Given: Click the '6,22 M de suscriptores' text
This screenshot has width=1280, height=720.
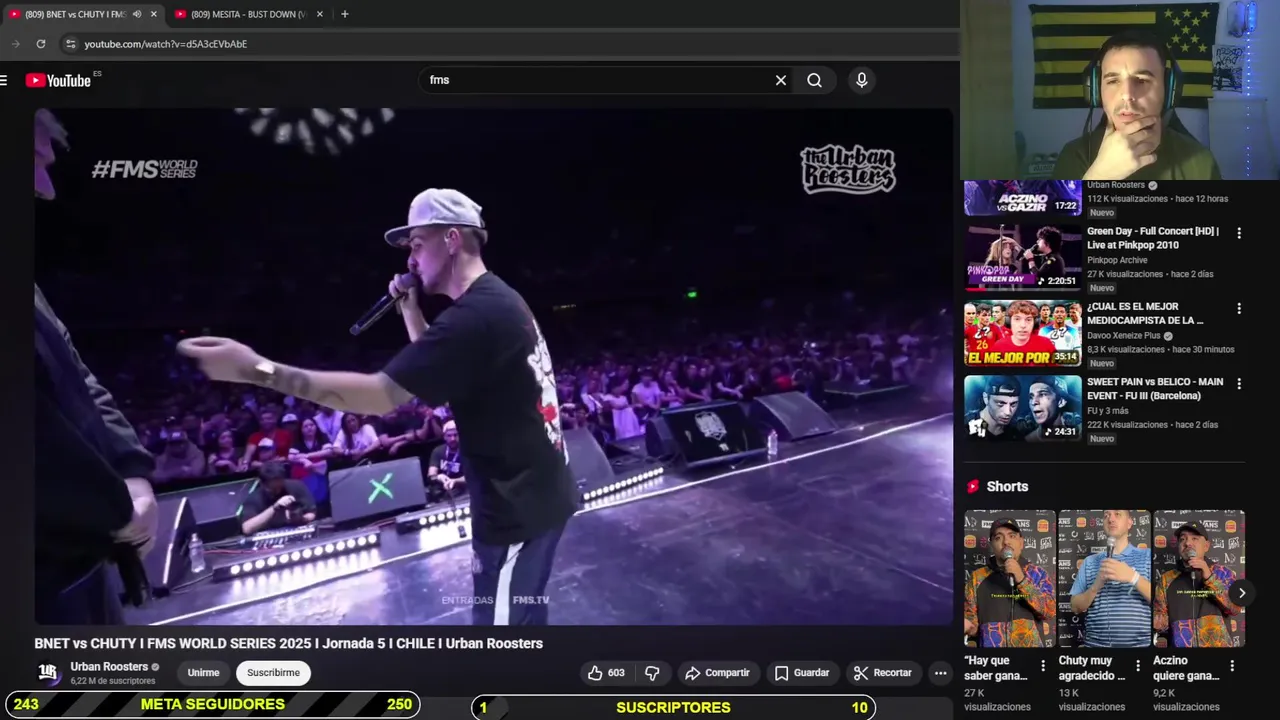Looking at the screenshot, I should pos(112,681).
